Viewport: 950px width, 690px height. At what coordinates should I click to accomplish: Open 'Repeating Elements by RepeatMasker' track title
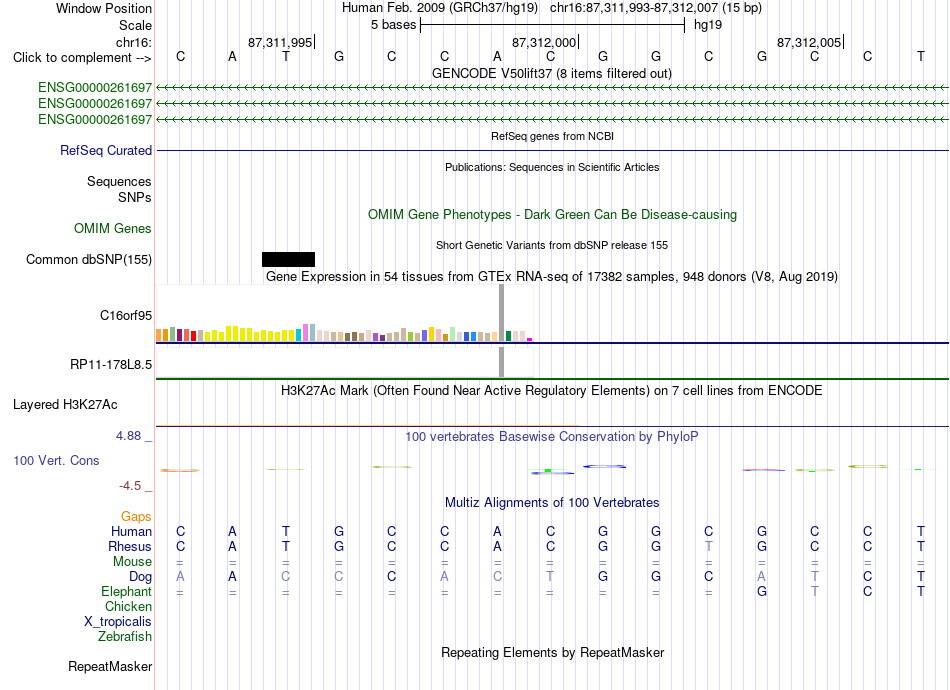(553, 653)
